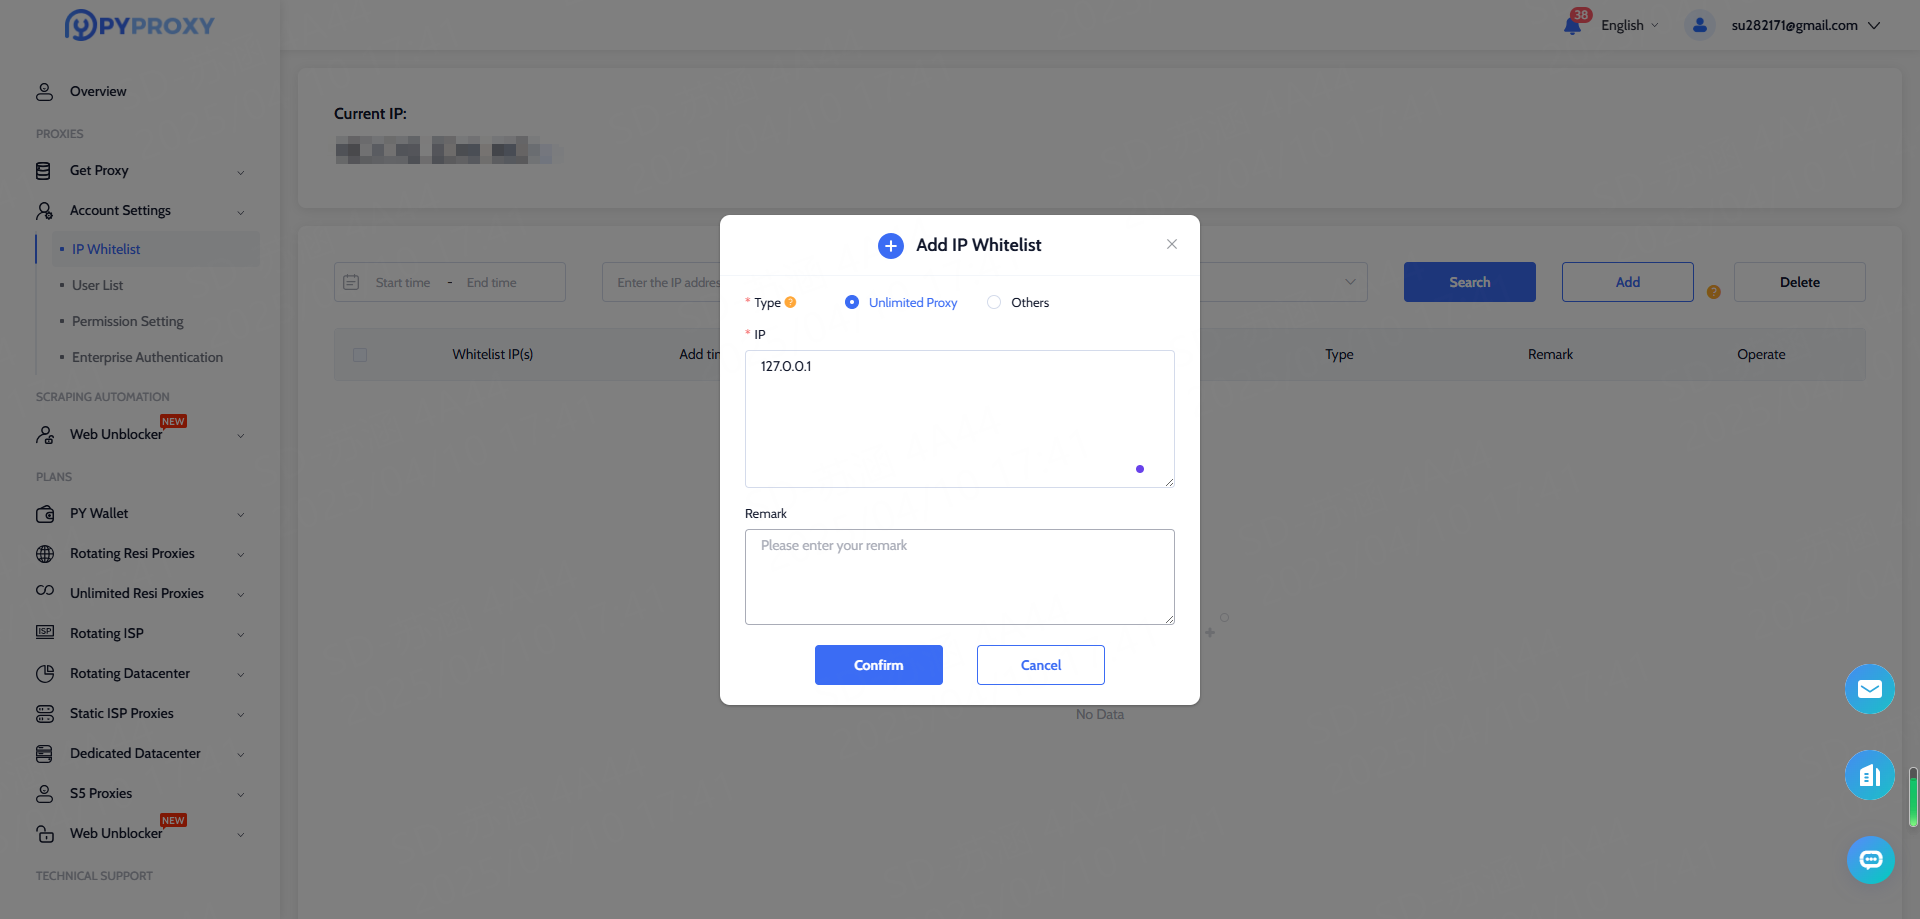Click the floating document guide icon
This screenshot has width=1920, height=919.
[1869, 775]
